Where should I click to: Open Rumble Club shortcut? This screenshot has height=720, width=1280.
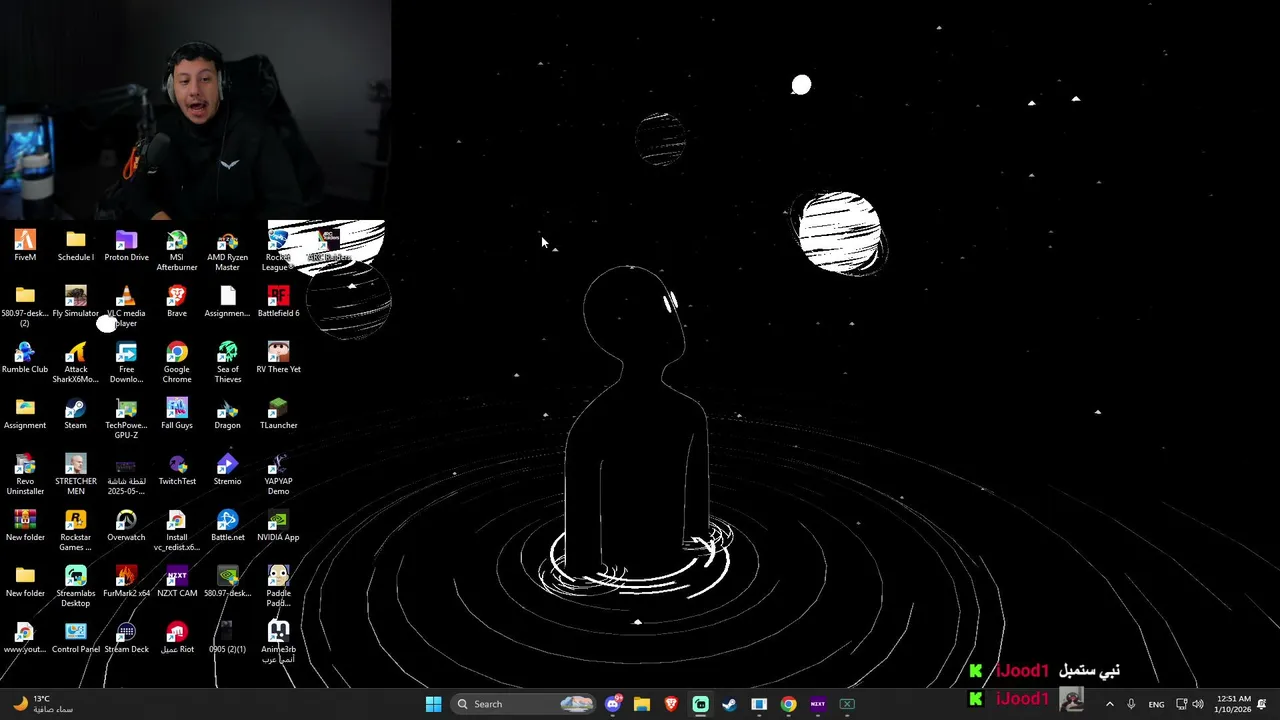click(25, 357)
